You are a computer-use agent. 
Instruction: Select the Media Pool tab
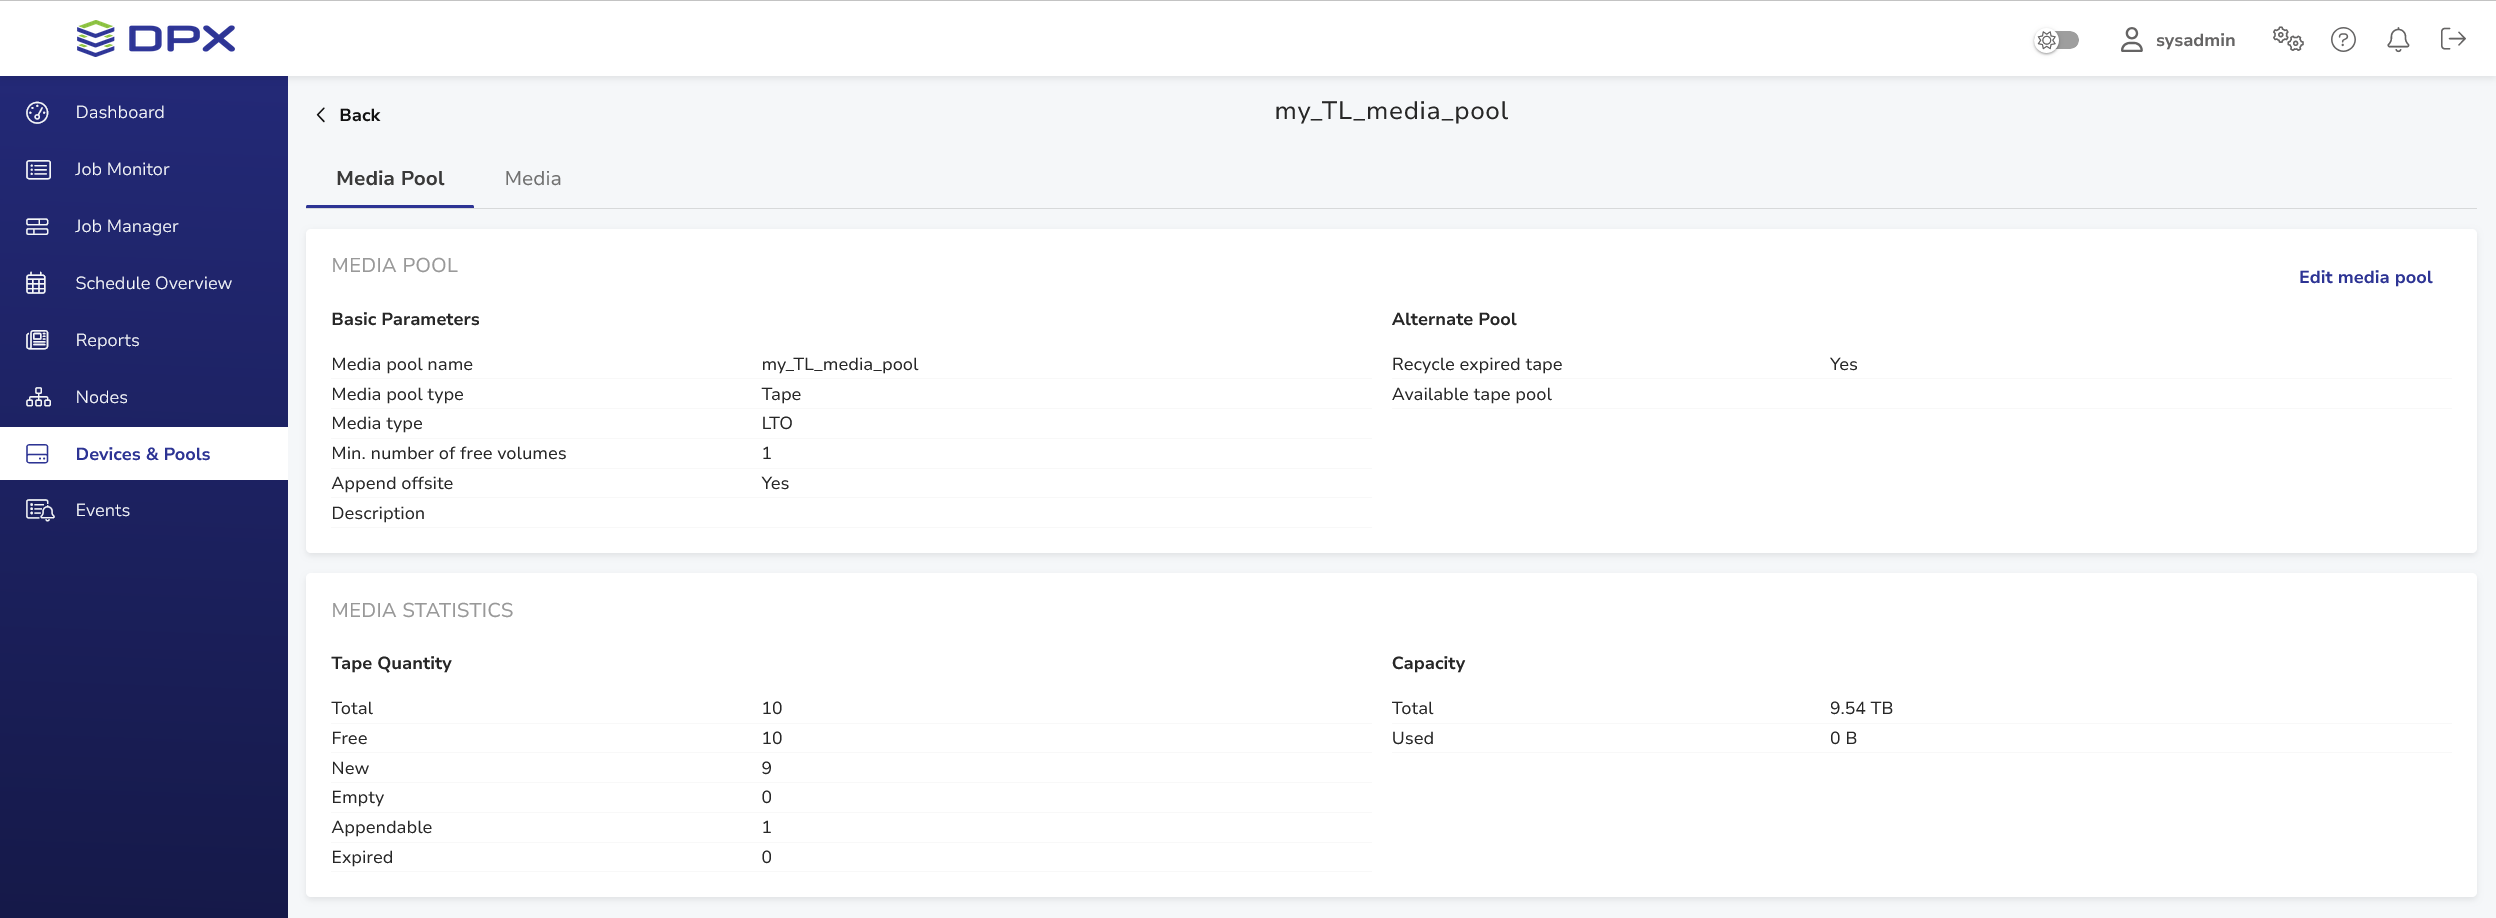390,179
